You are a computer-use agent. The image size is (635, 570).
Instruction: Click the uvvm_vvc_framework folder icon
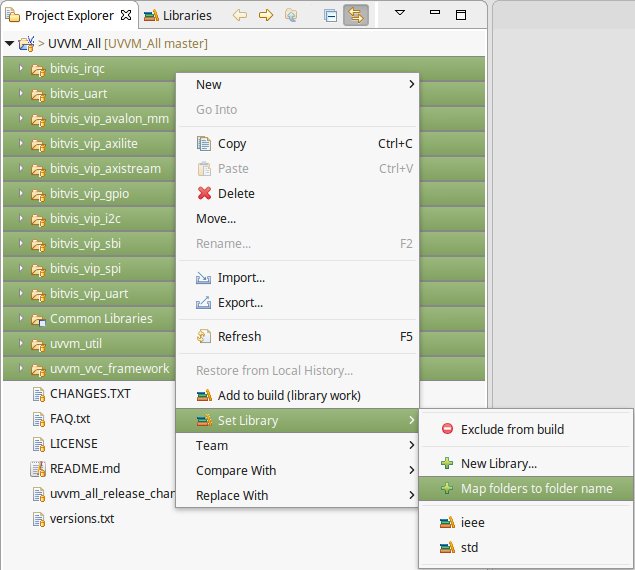tap(38, 369)
